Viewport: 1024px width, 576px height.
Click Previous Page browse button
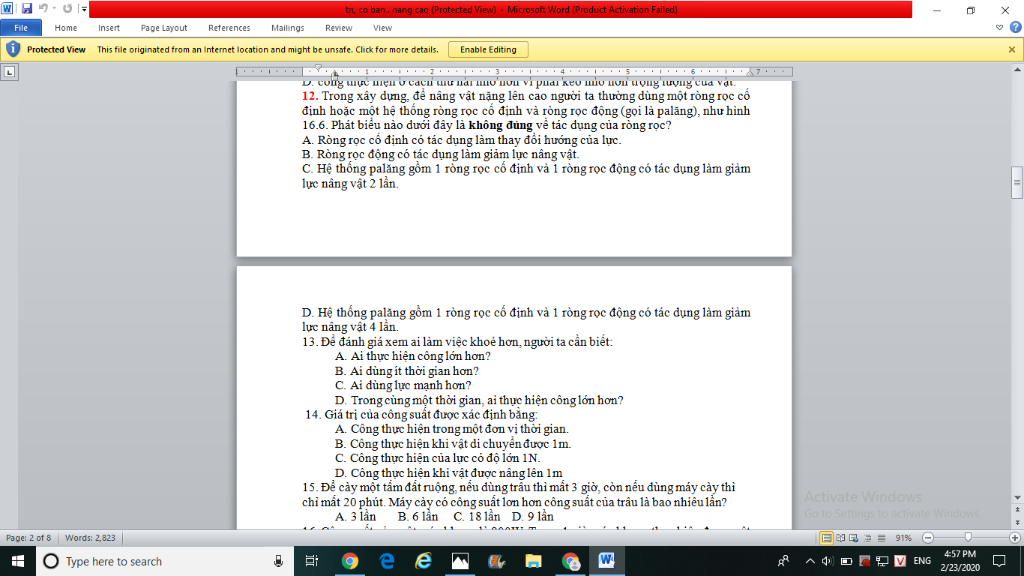pos(1017,509)
